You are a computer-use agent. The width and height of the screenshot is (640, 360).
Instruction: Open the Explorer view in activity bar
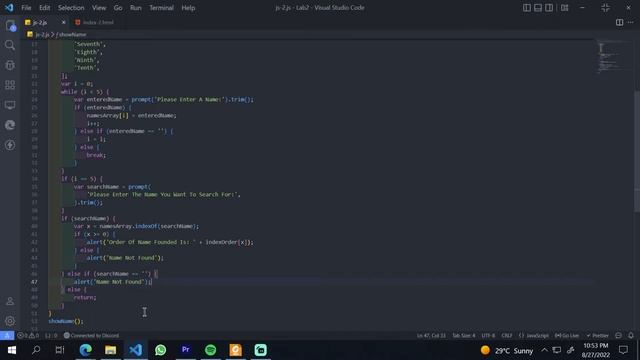coord(10,26)
